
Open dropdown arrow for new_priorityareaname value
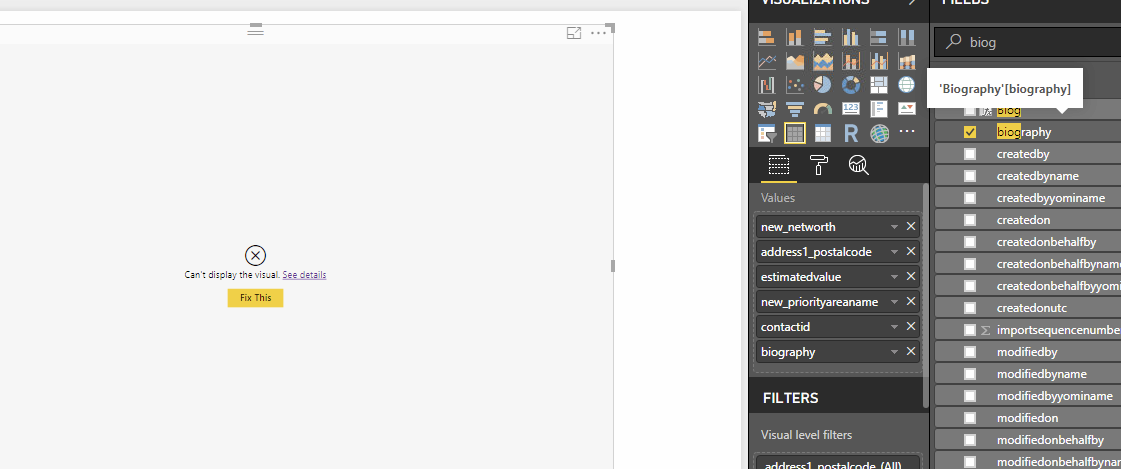point(894,302)
